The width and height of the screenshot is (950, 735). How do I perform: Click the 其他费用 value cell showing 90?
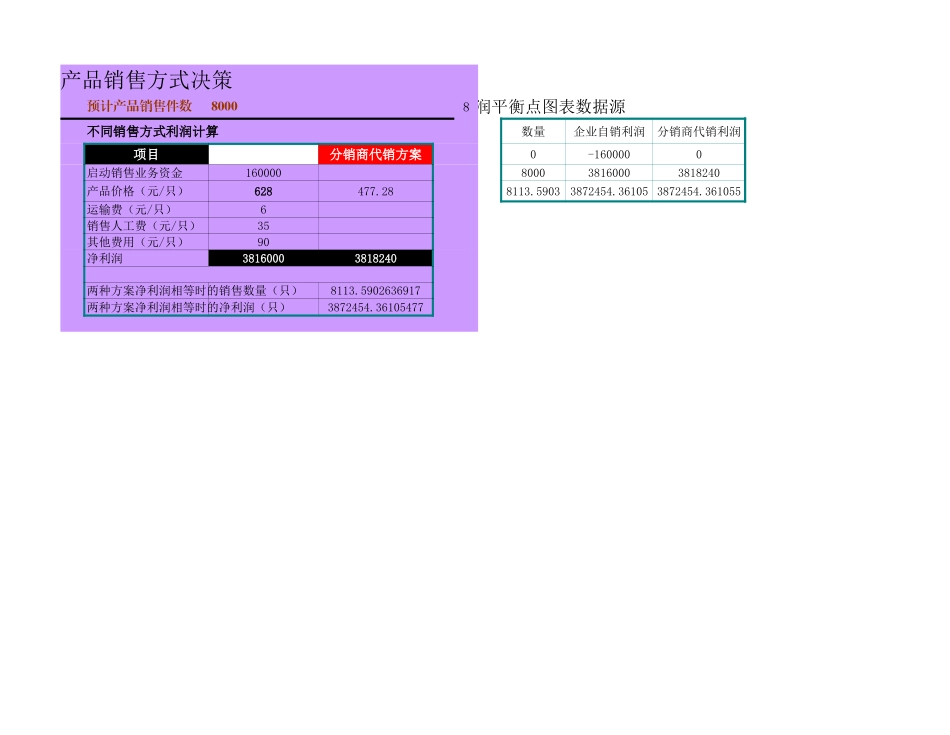262,240
